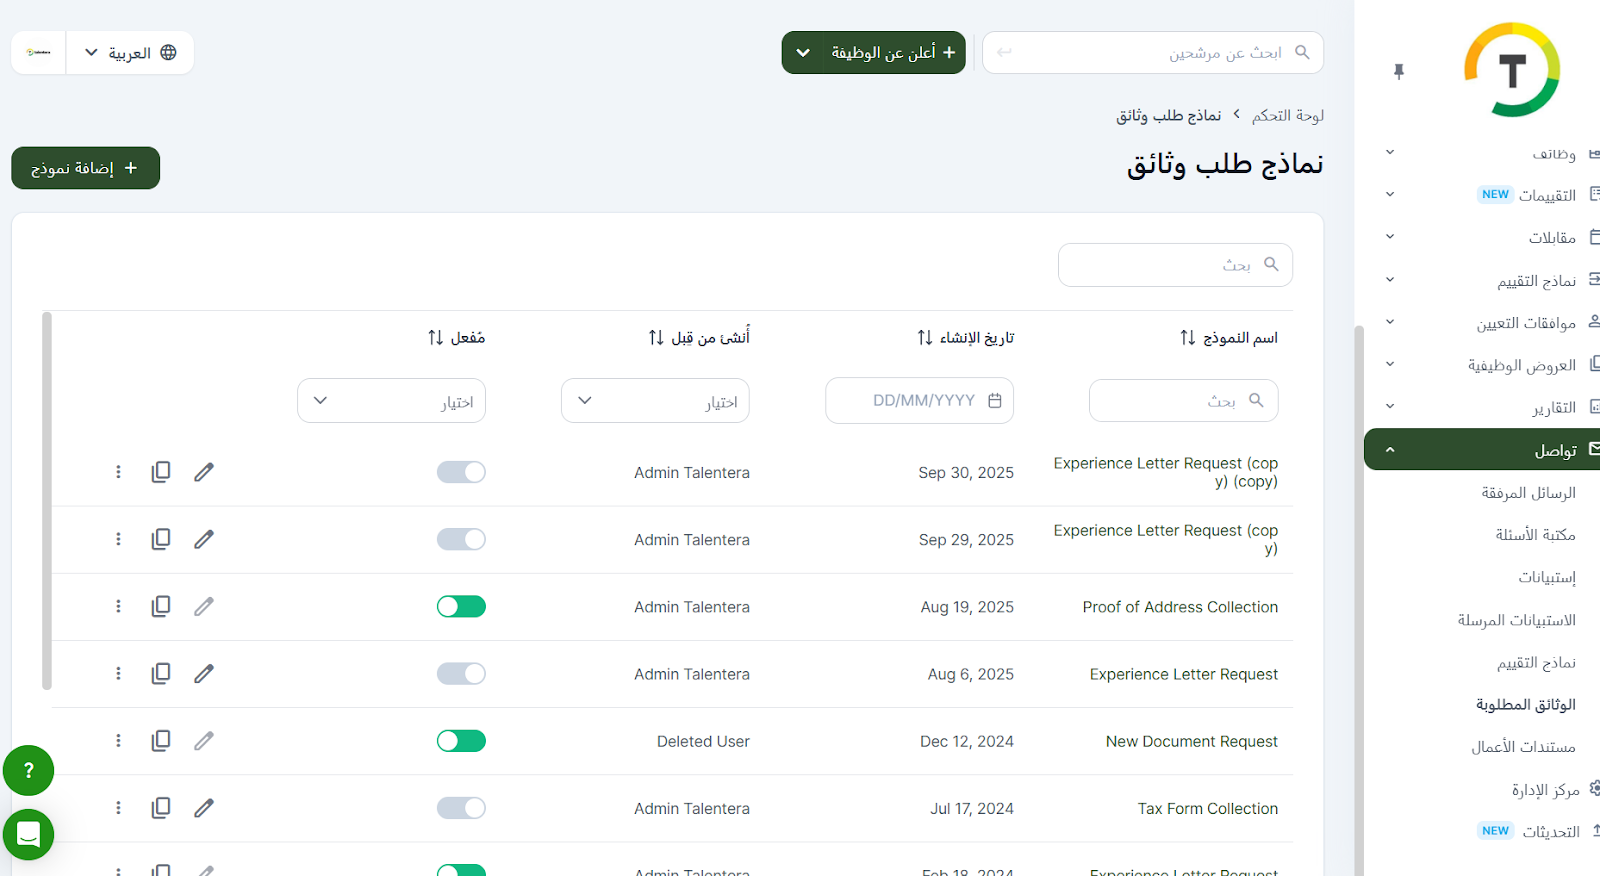Open the العربية language dropdown
Screen dimensions: 1600x876
tap(130, 53)
